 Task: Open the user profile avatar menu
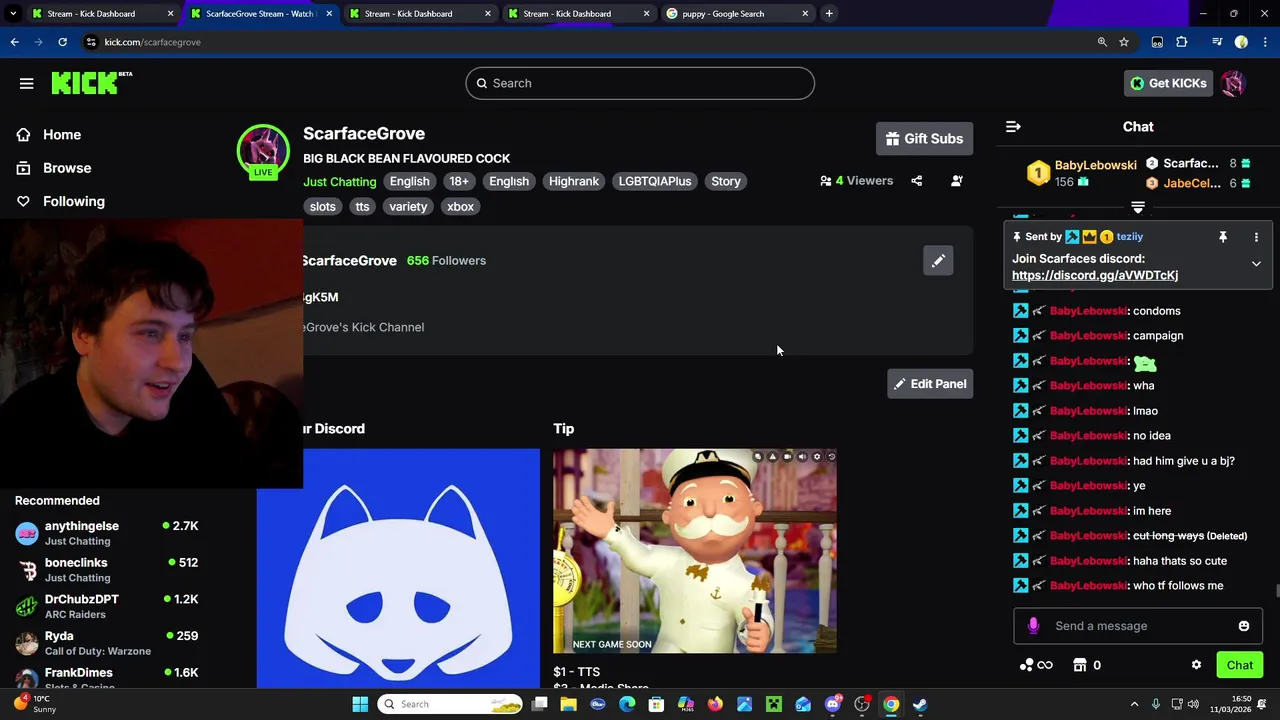tap(1233, 83)
